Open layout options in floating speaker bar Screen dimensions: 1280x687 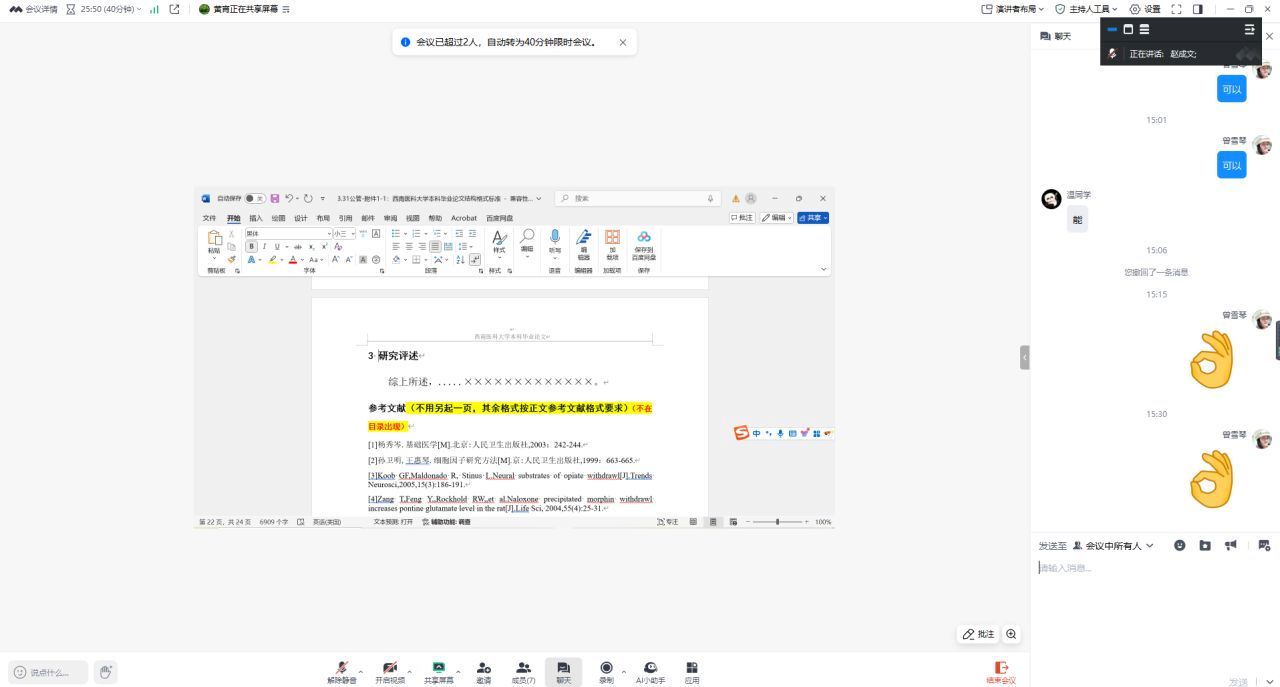pyautogui.click(x=1249, y=29)
